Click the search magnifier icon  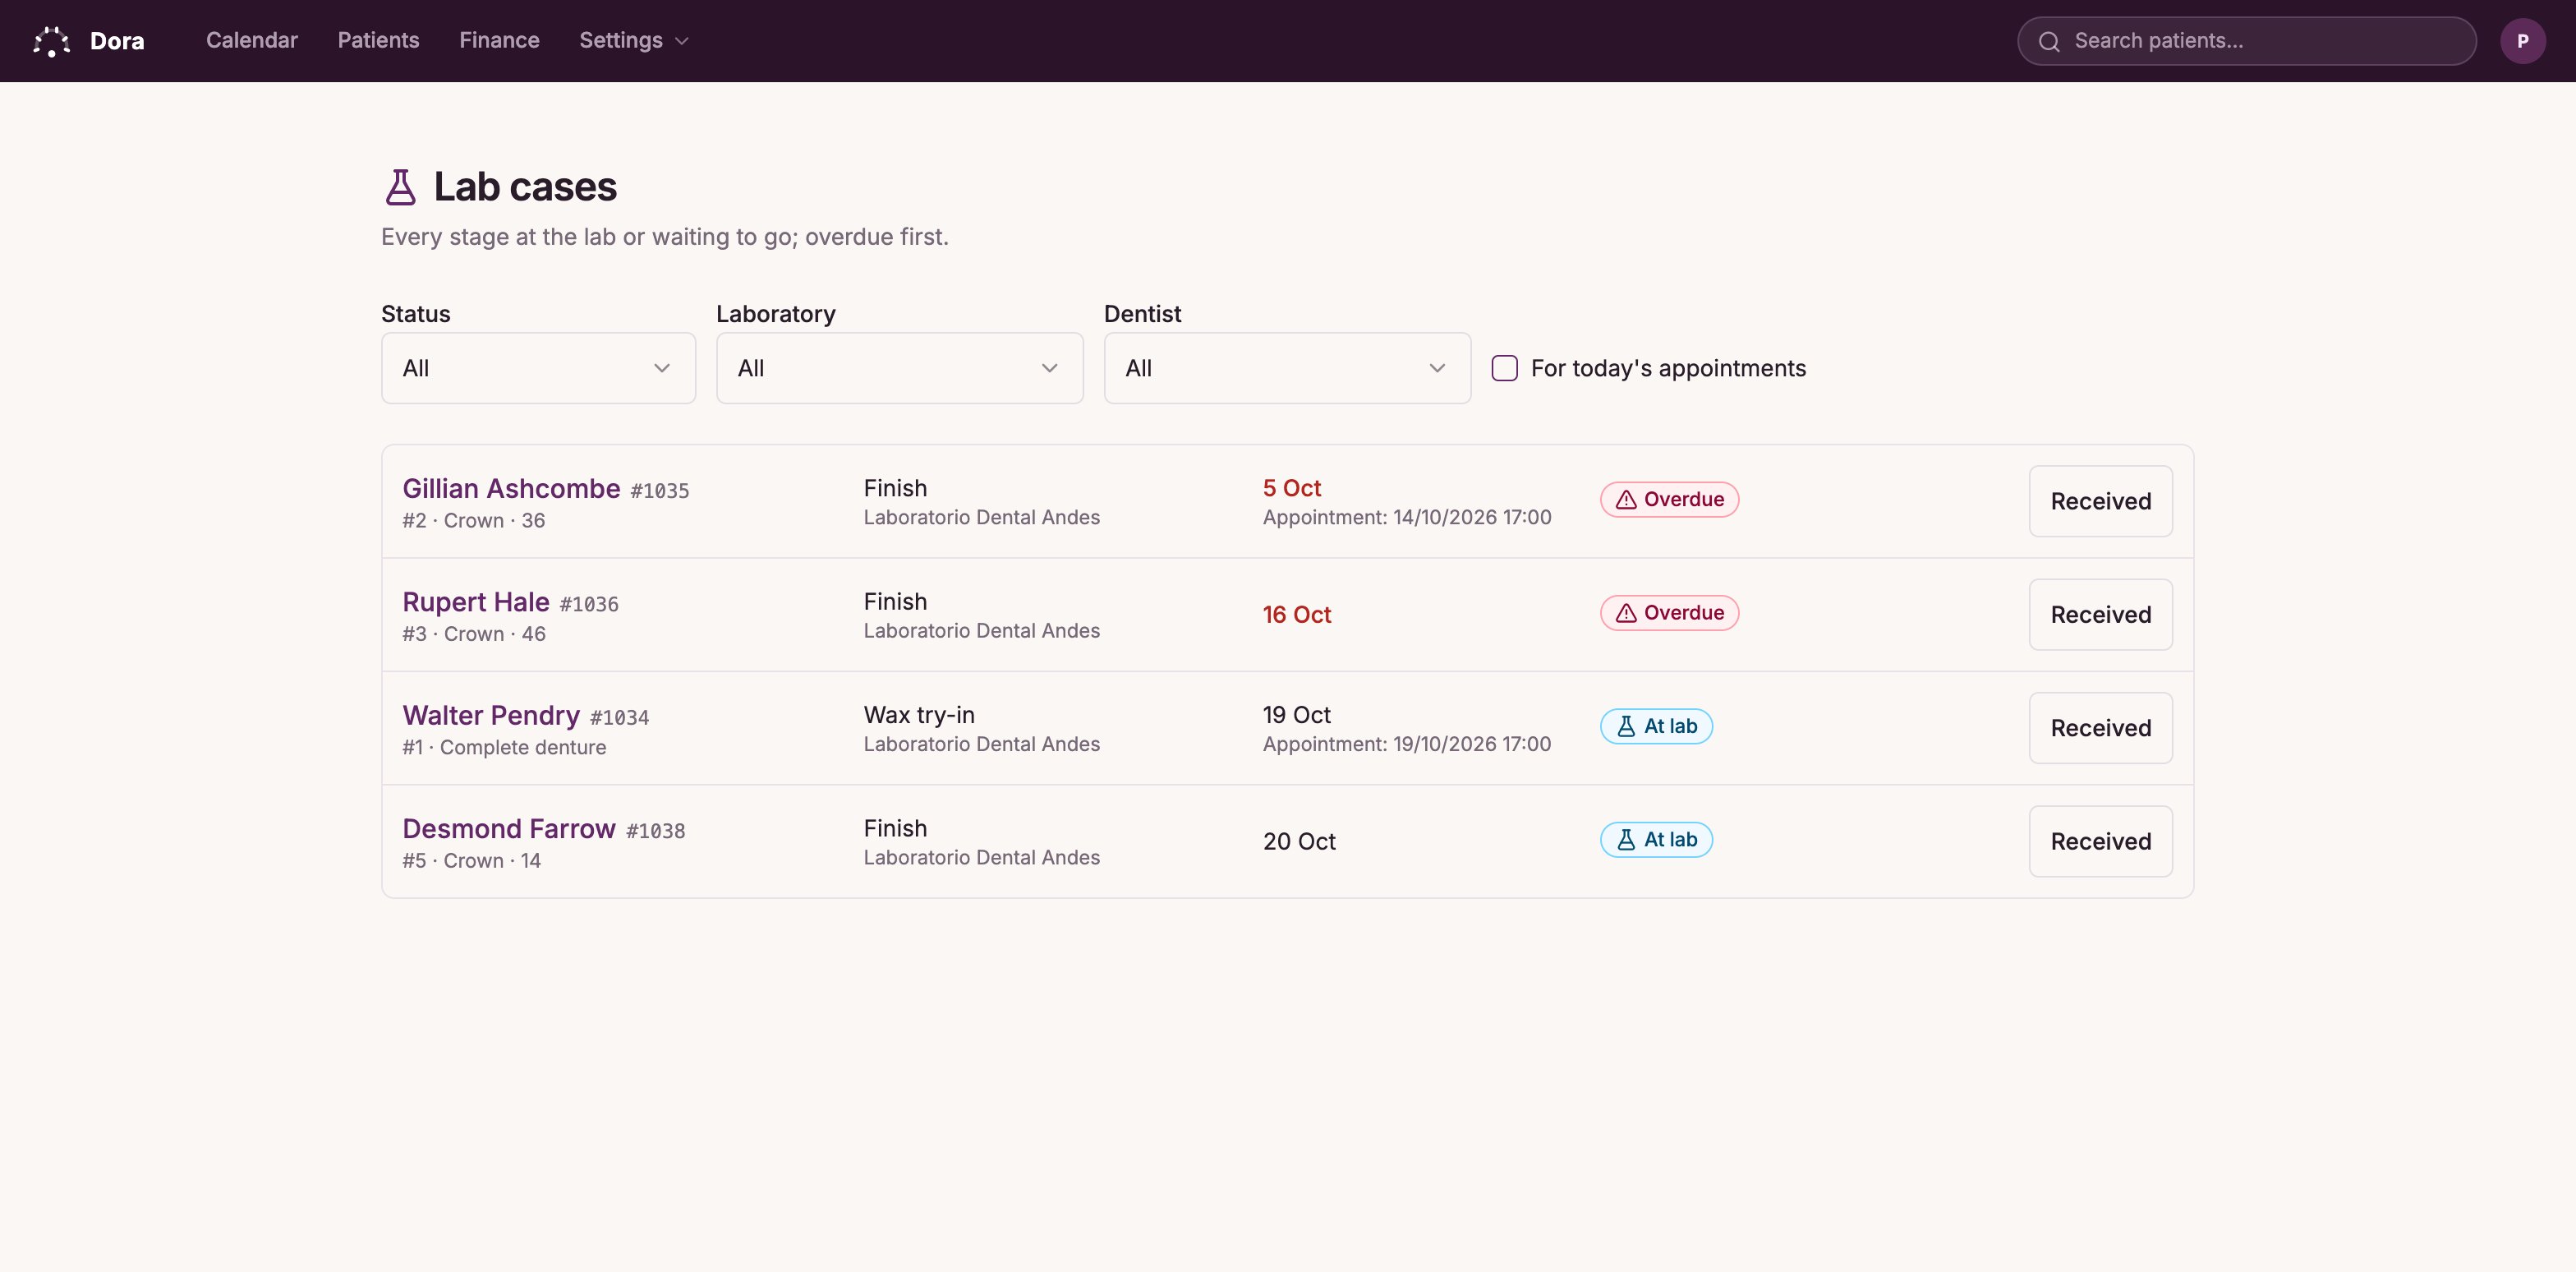point(2049,41)
